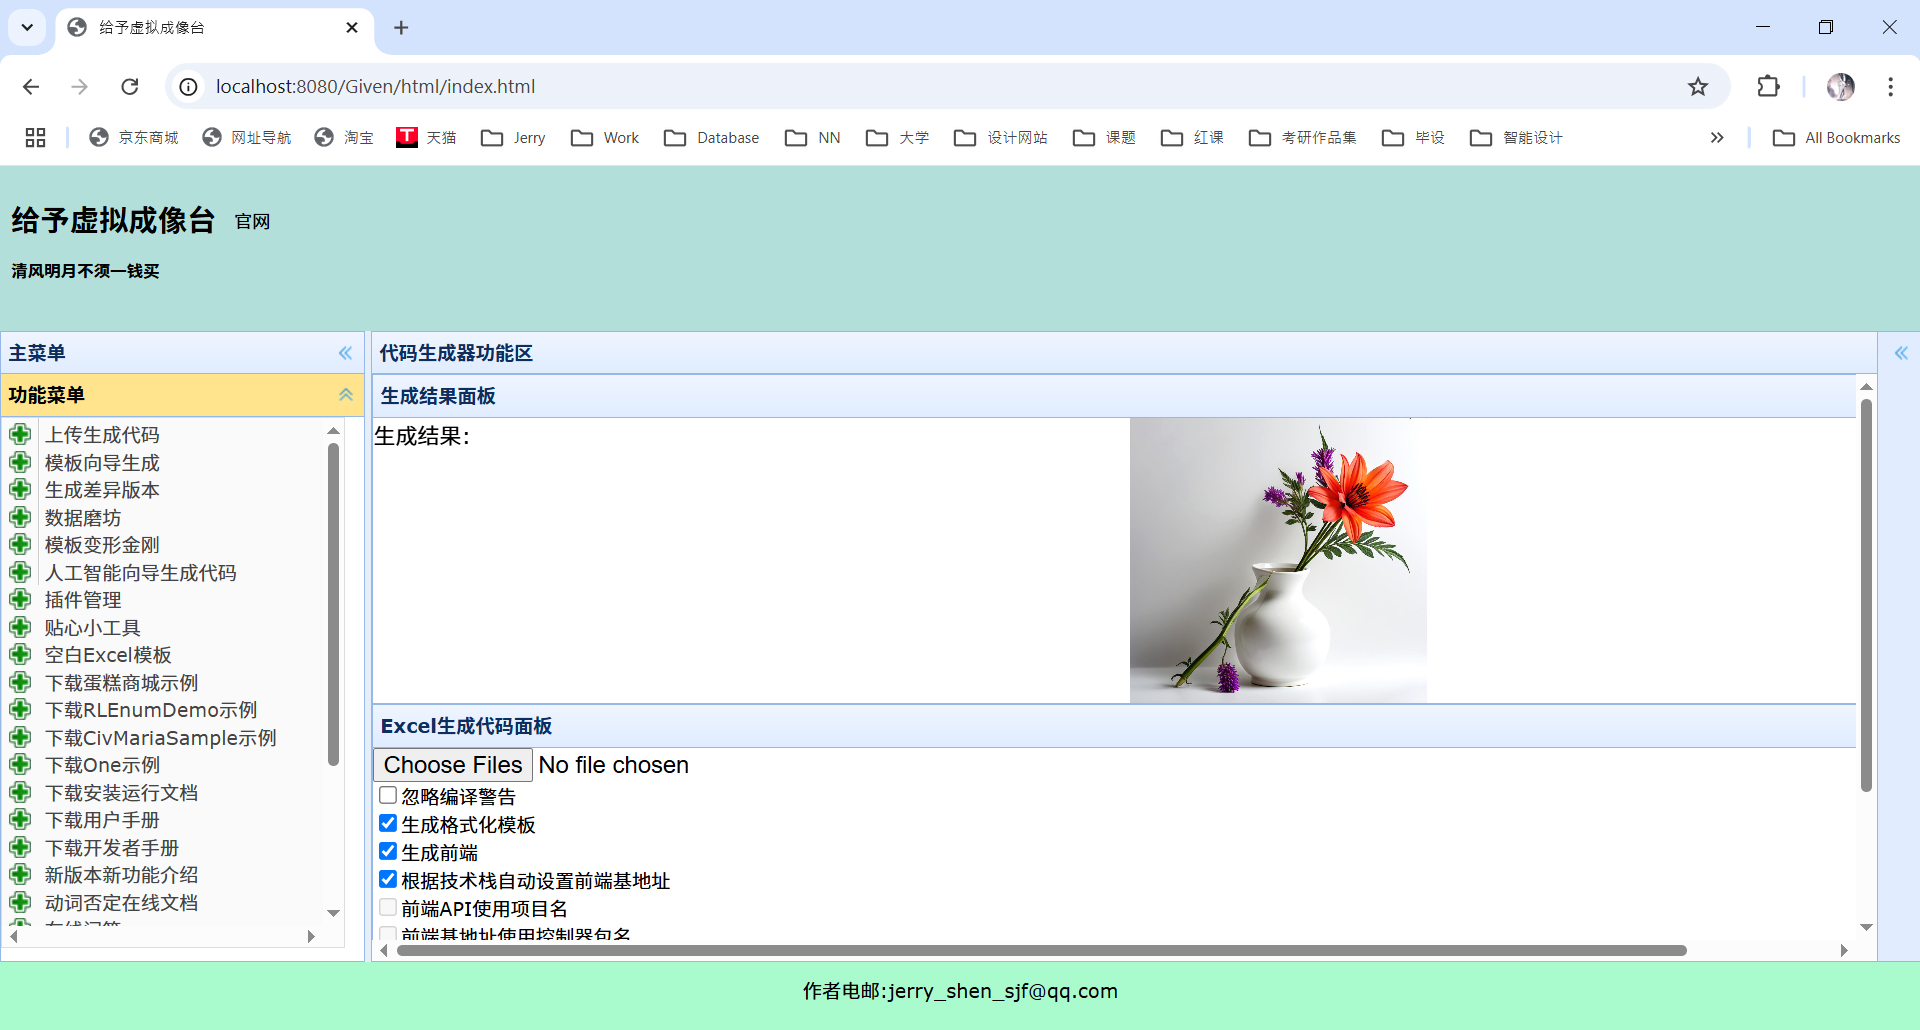Click the plus icon next to 下载用户手册
Image resolution: width=1920 pixels, height=1030 pixels.
[x=21, y=819]
